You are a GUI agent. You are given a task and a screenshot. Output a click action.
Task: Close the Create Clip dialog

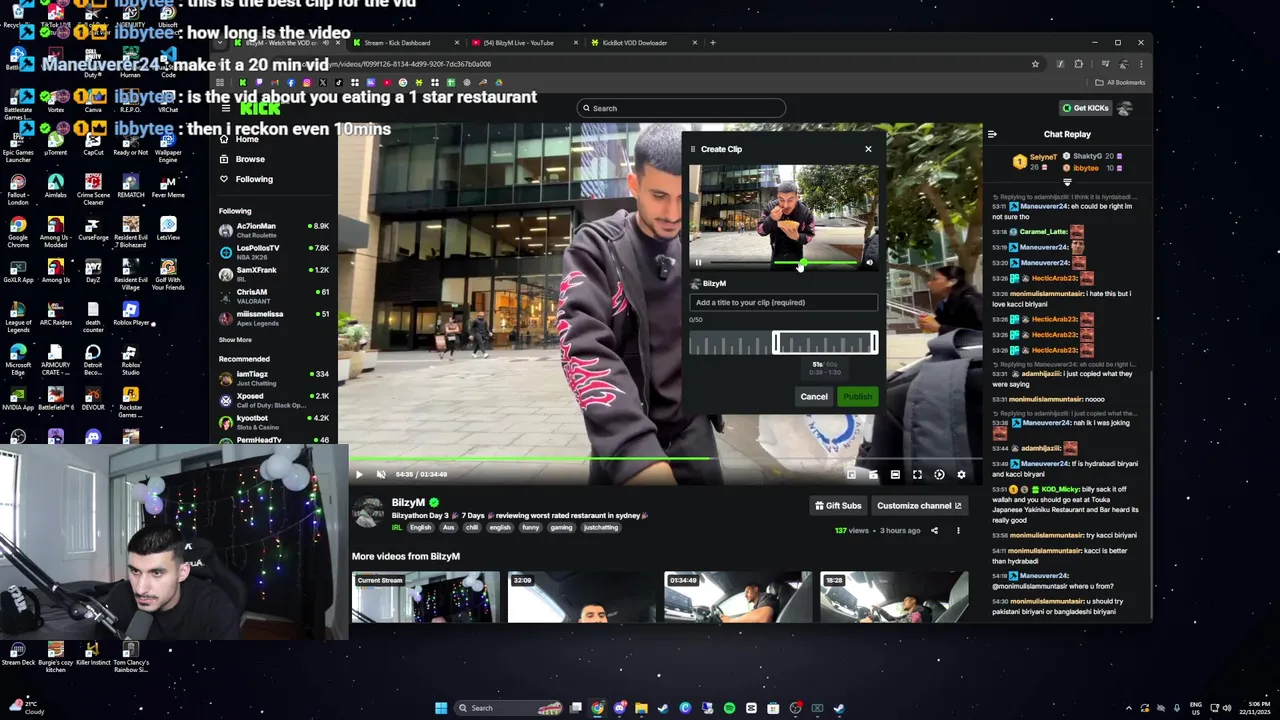[868, 149]
